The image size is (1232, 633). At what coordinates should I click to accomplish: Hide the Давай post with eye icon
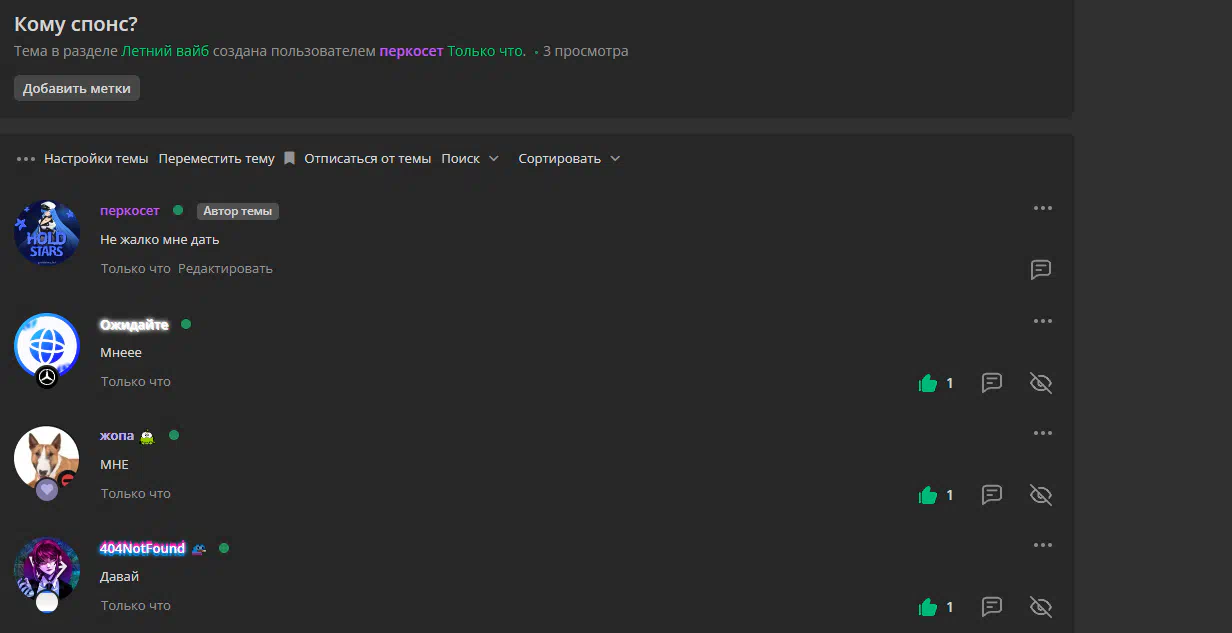pyautogui.click(x=1041, y=607)
